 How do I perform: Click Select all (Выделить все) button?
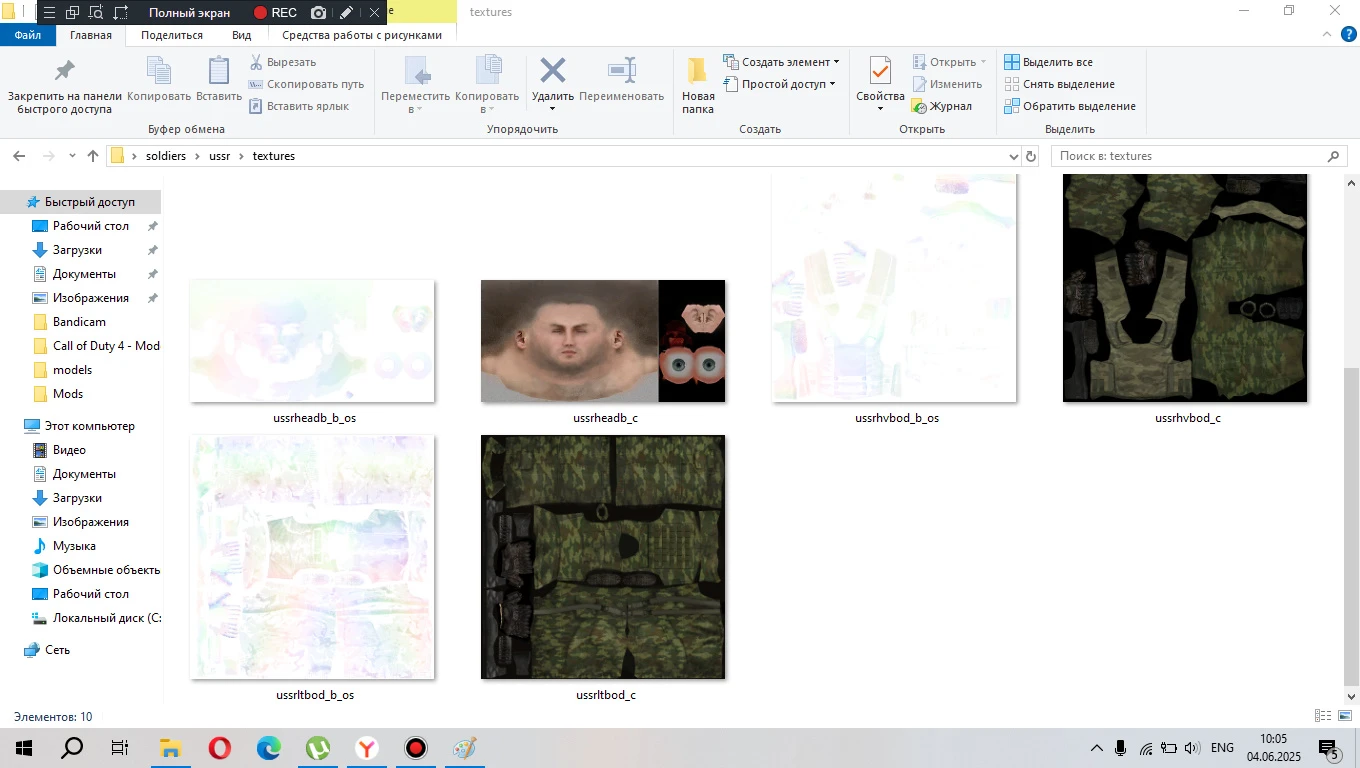coord(1048,62)
